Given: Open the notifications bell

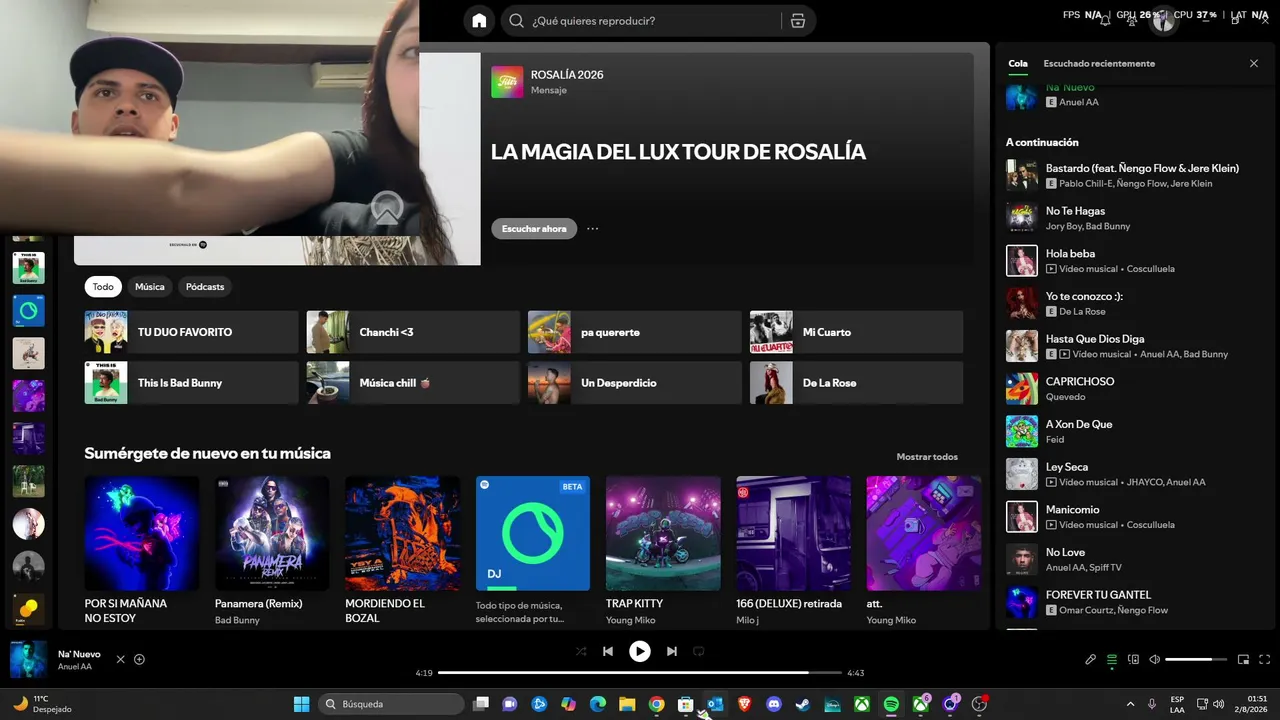Looking at the screenshot, I should coord(1105,20).
